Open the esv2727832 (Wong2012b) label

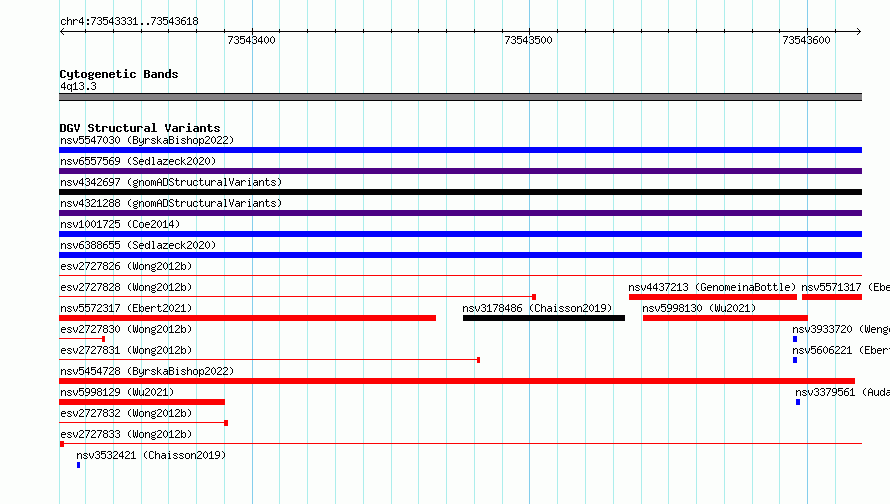coord(126,413)
